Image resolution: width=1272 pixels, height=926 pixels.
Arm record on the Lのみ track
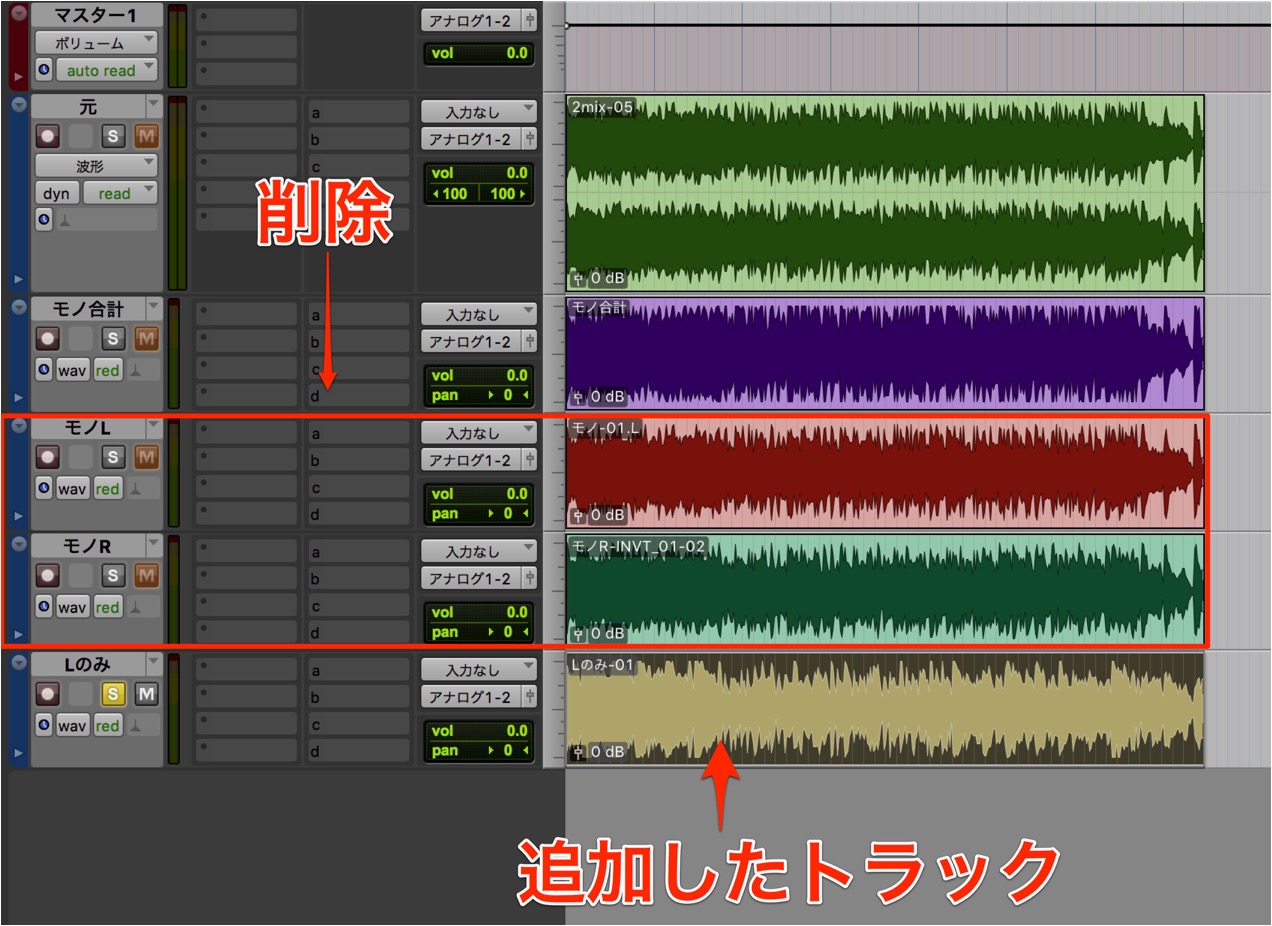pyautogui.click(x=47, y=693)
